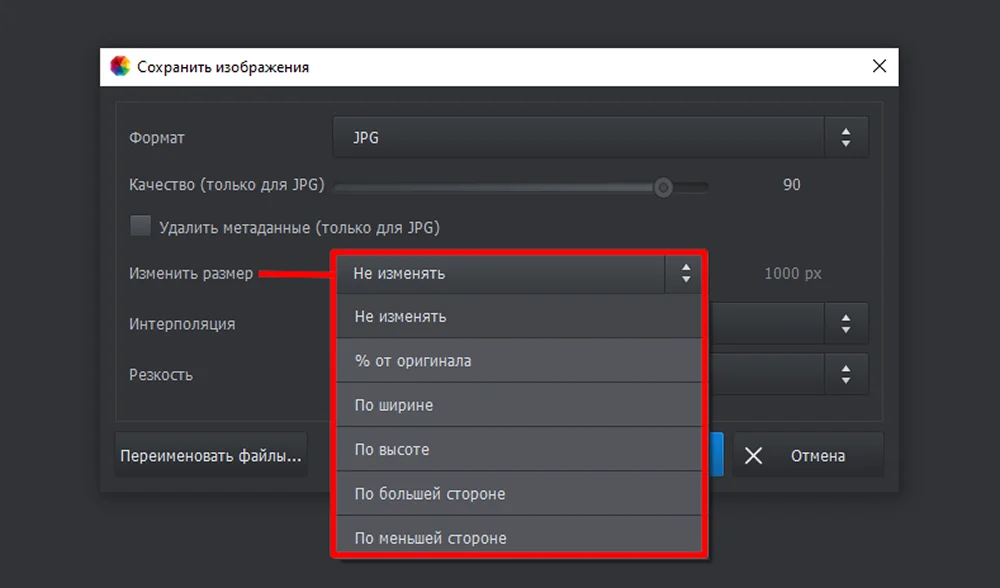Close the Сохранить изображения dialog
This screenshot has width=1000, height=588.
coord(879,66)
